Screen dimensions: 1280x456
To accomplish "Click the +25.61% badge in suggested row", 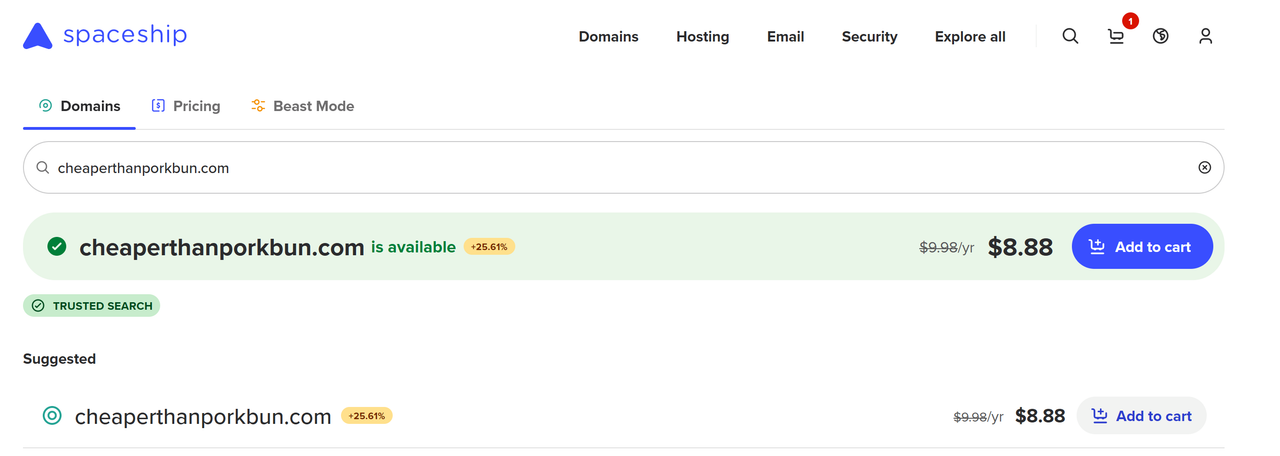I will 366,415.
